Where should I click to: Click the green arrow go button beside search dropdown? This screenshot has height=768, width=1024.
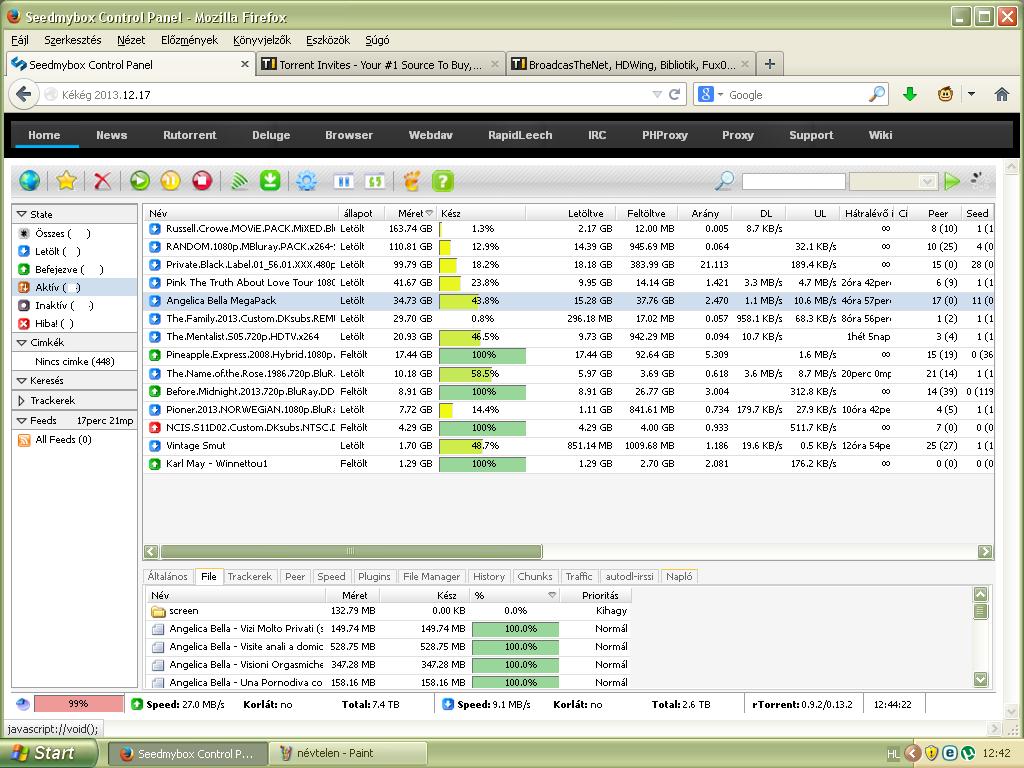pyautogui.click(x=952, y=181)
